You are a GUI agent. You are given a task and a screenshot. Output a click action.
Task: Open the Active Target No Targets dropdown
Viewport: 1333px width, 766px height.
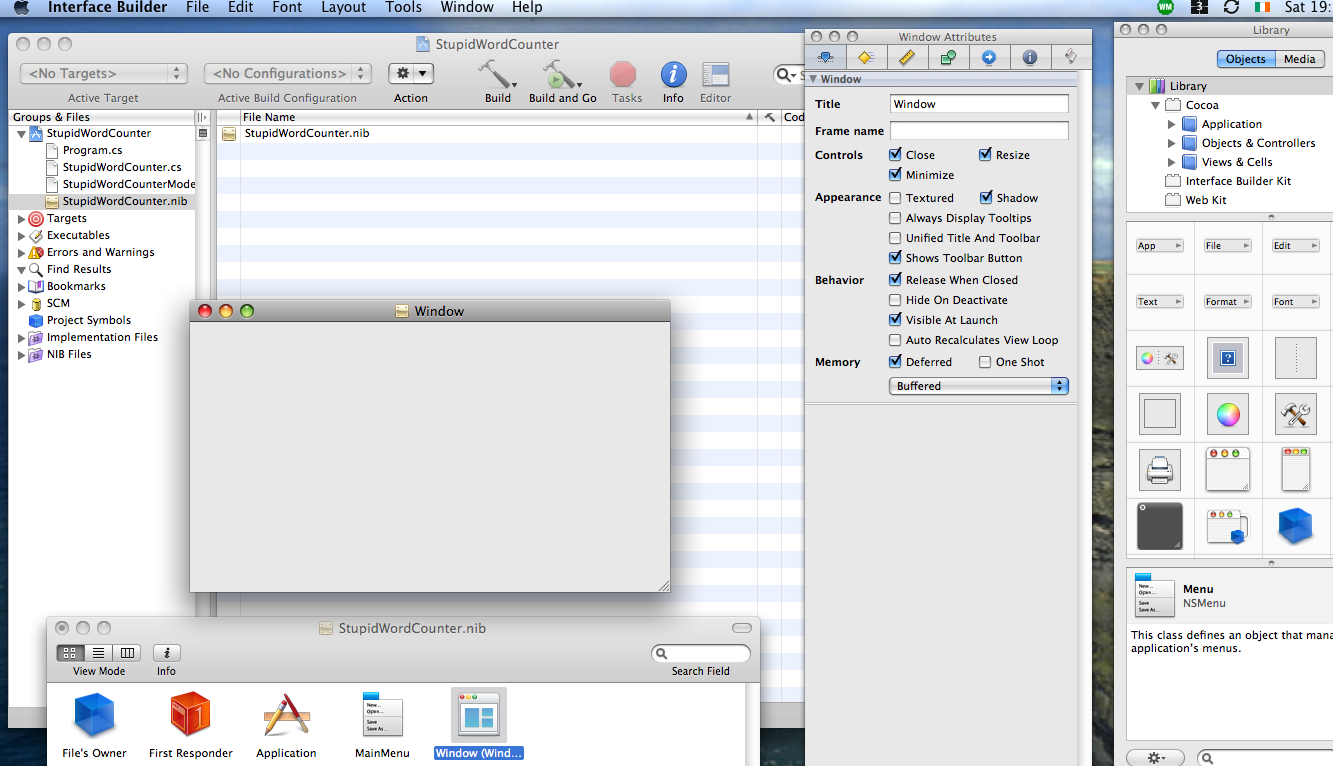tap(104, 74)
